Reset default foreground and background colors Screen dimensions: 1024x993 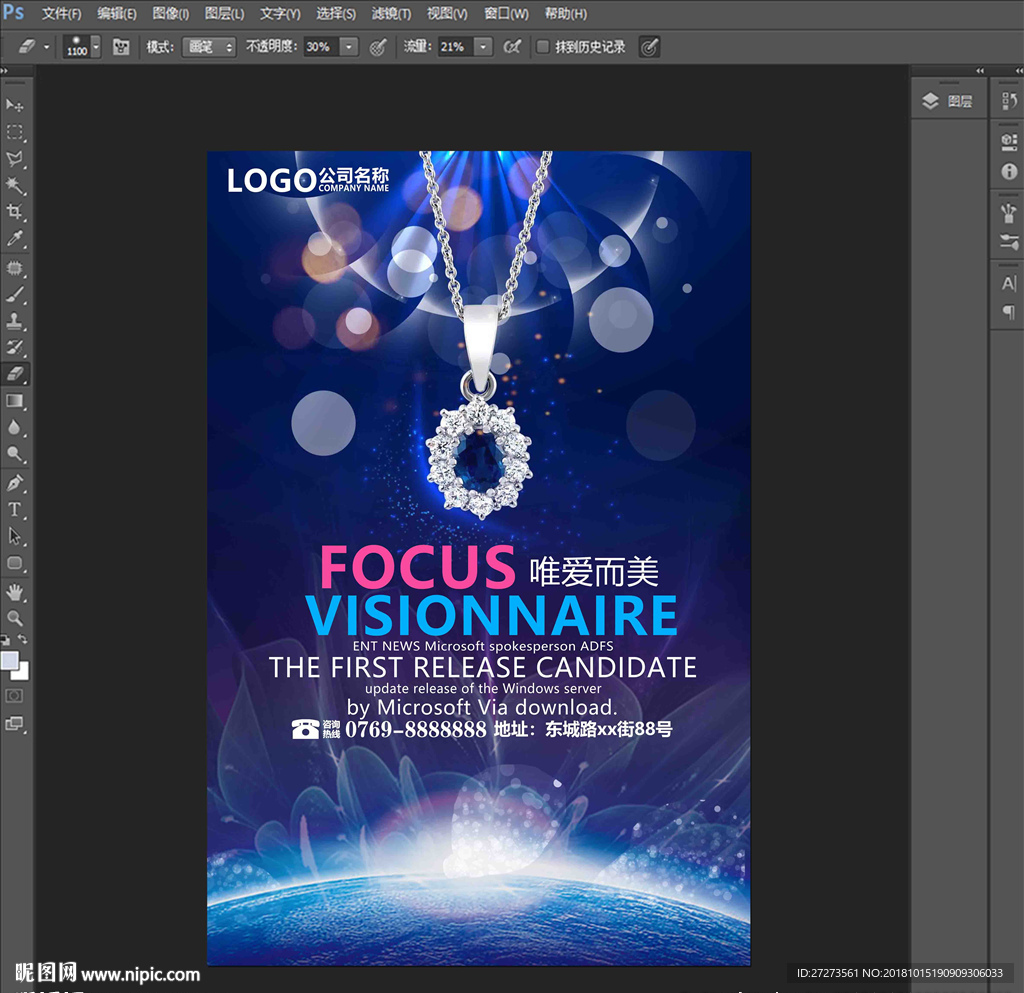click(5, 640)
